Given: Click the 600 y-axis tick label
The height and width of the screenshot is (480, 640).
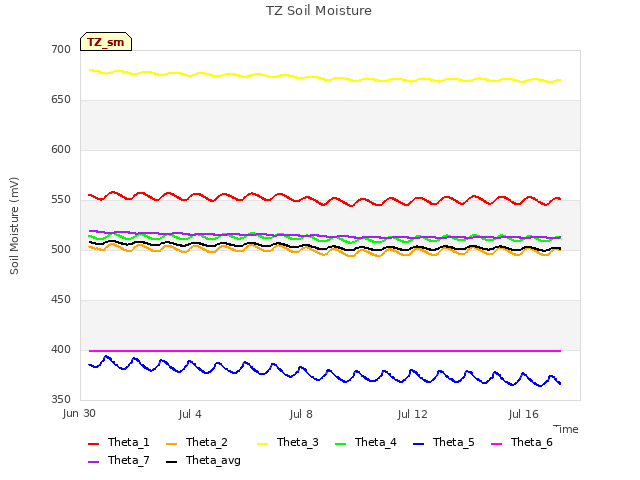Looking at the screenshot, I should [61, 149].
